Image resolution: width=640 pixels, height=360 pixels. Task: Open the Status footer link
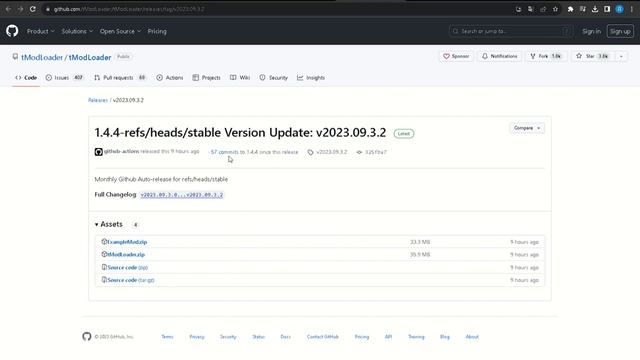(x=258, y=337)
